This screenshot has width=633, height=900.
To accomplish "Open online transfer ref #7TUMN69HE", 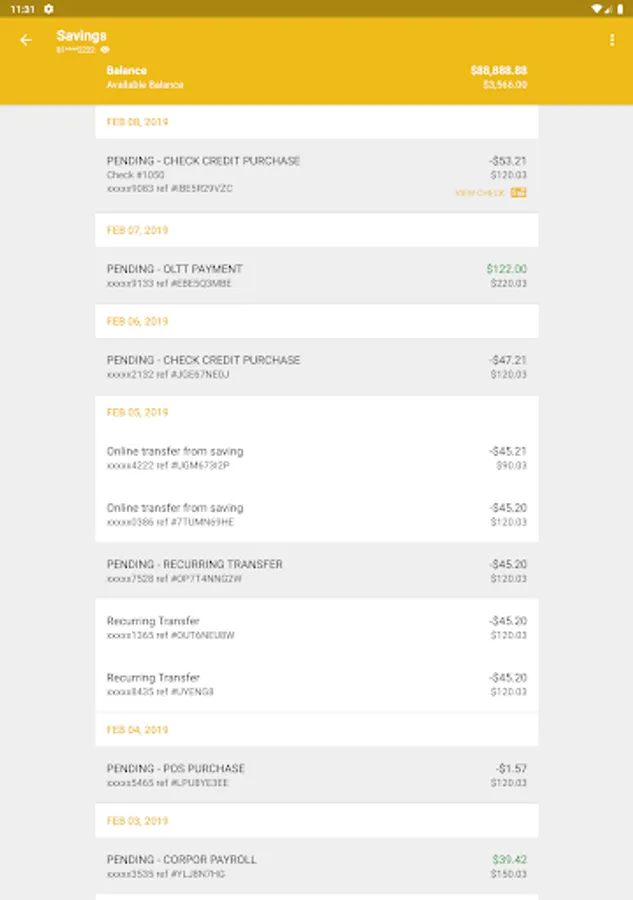I will tap(316, 514).
